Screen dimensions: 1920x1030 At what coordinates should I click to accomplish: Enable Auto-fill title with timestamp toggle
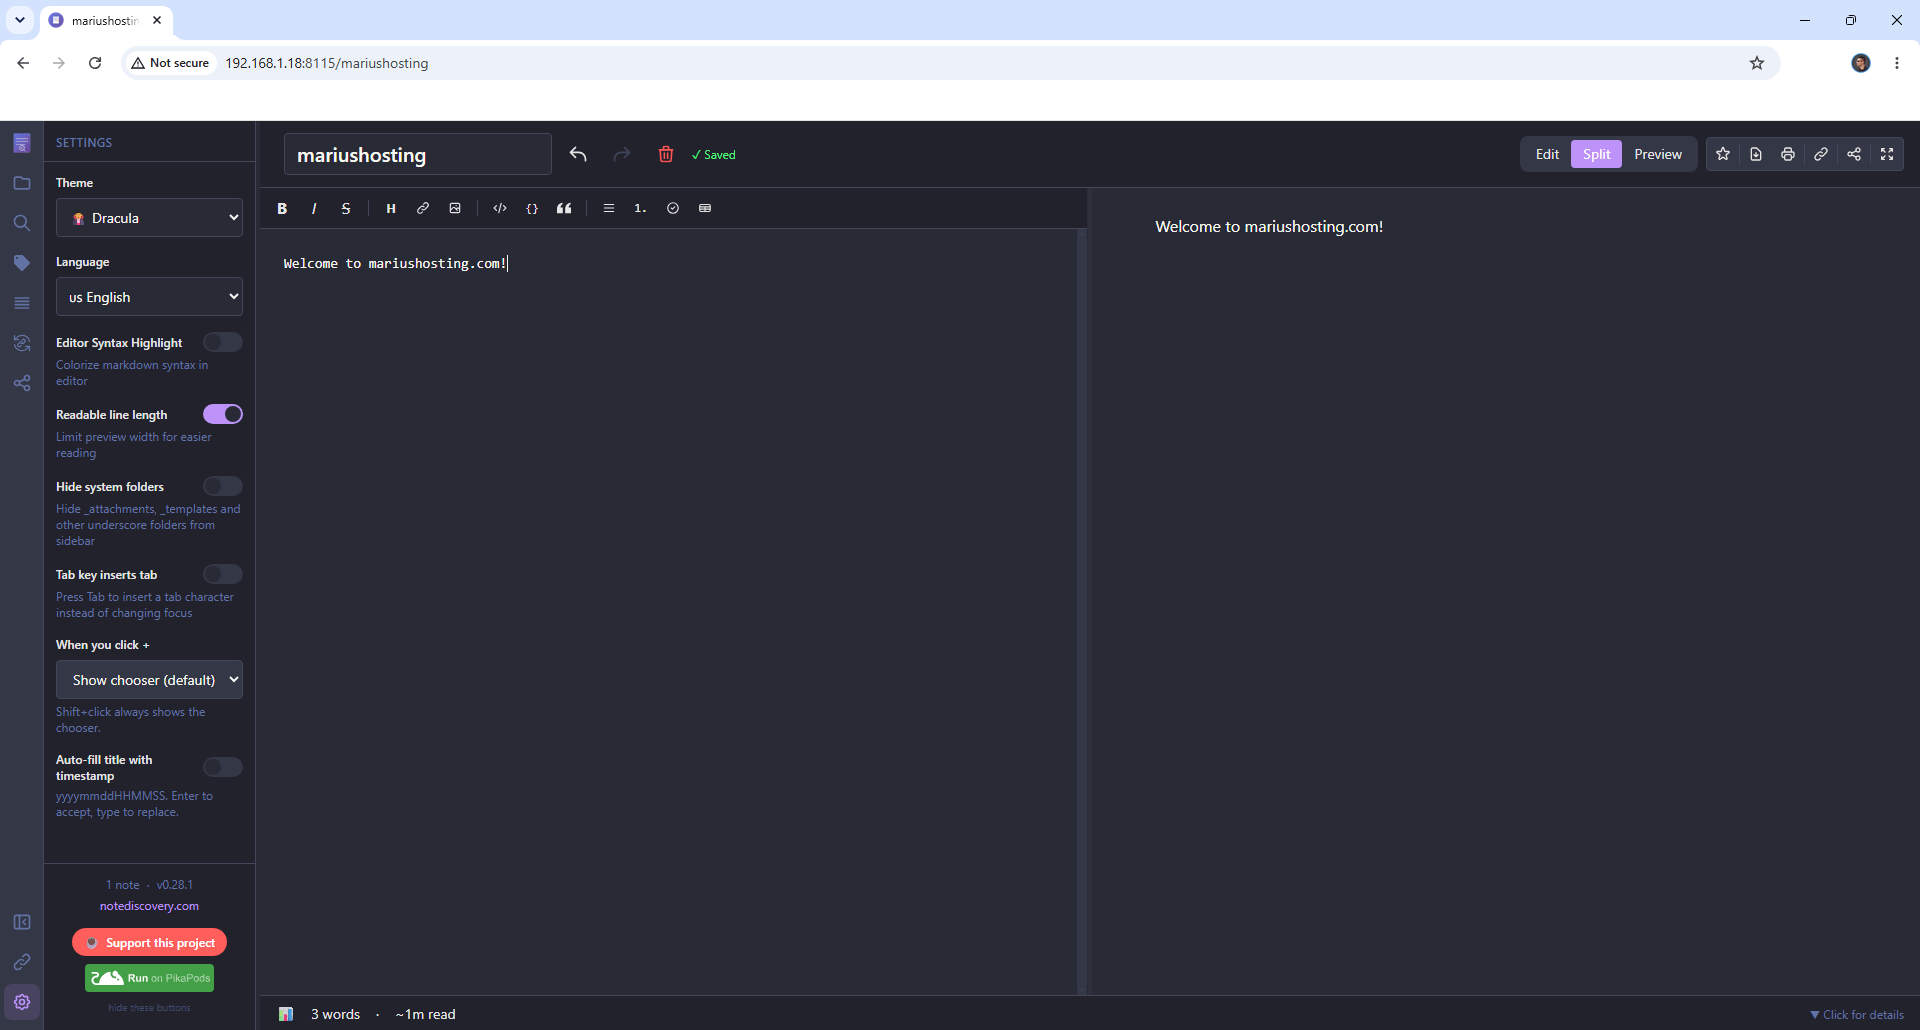point(223,767)
